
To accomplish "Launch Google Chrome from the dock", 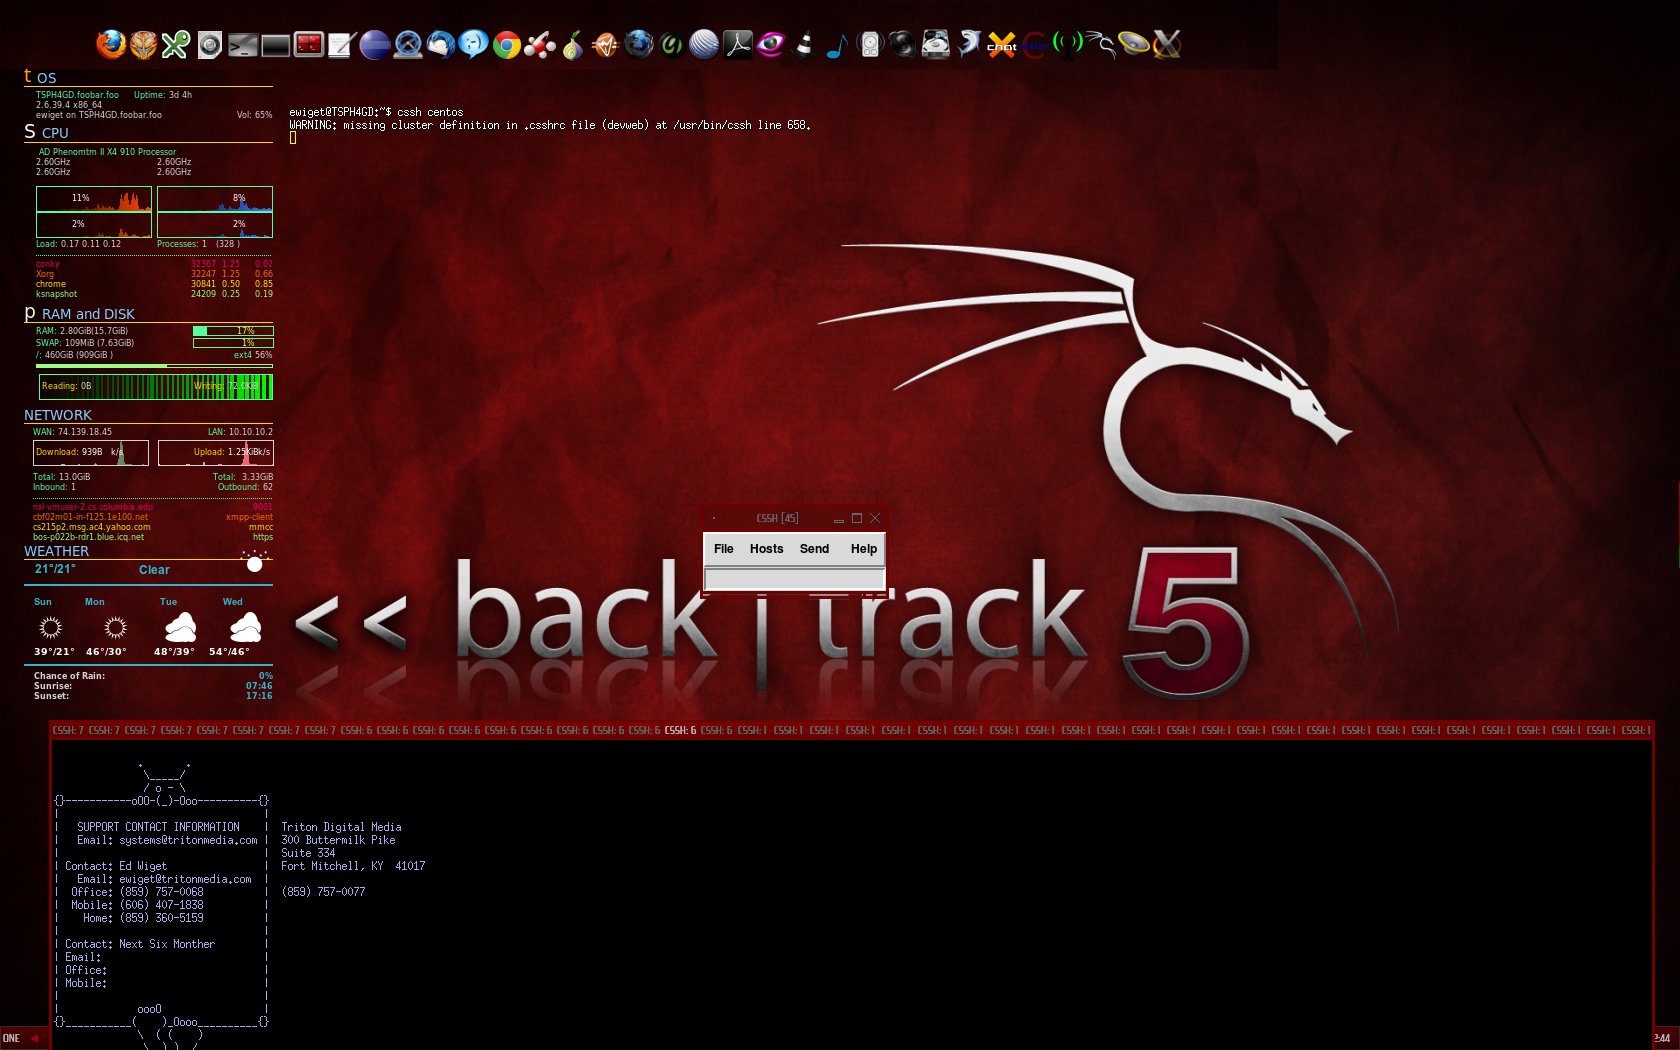I will [x=507, y=45].
